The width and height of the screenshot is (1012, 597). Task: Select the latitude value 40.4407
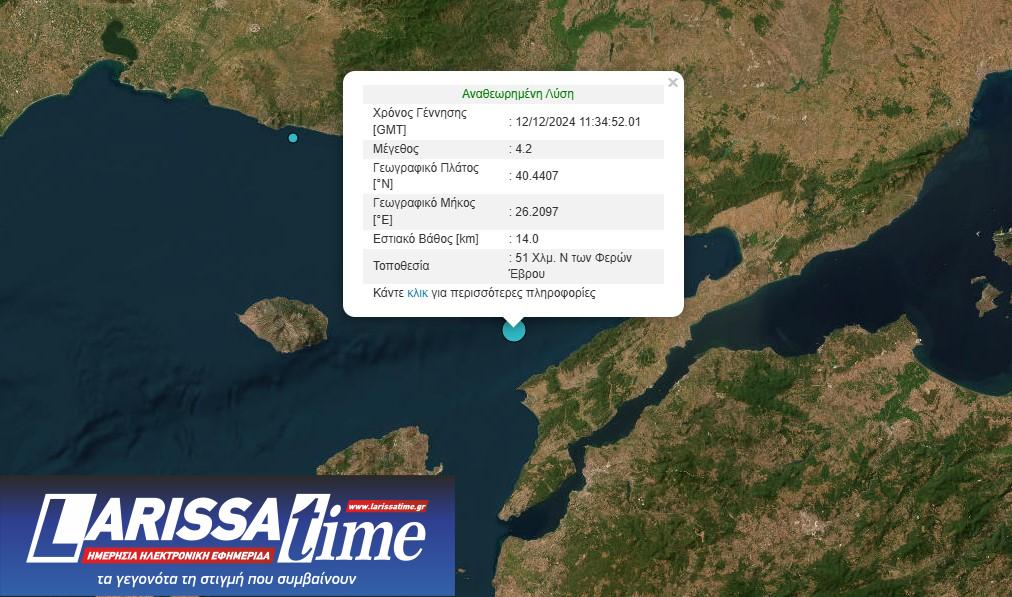pos(536,176)
